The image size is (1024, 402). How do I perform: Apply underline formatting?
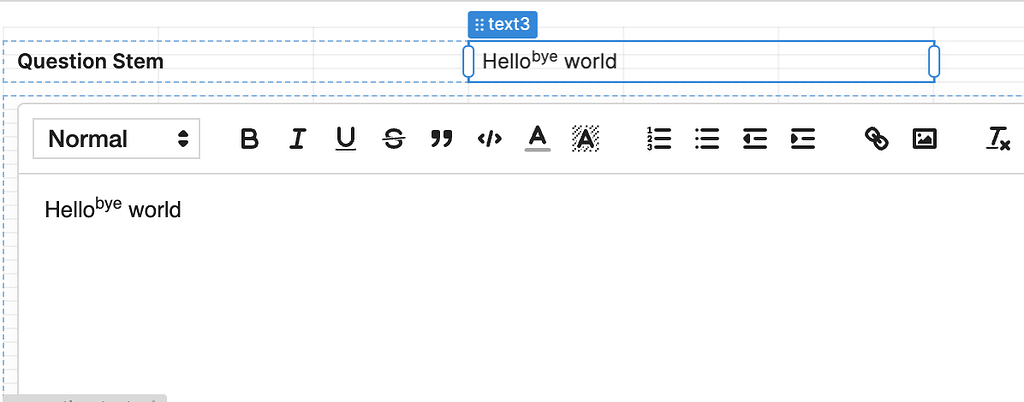(345, 138)
